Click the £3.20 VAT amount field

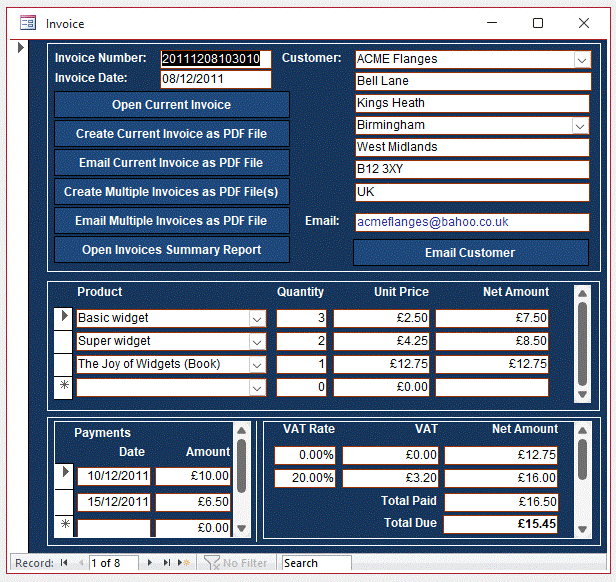(x=390, y=478)
